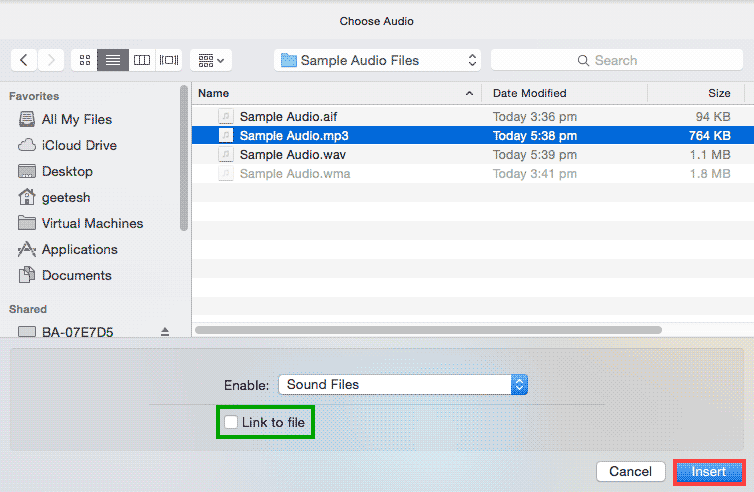Switch to Cover Flow view
Viewport: 754px width, 492px height.
[169, 60]
